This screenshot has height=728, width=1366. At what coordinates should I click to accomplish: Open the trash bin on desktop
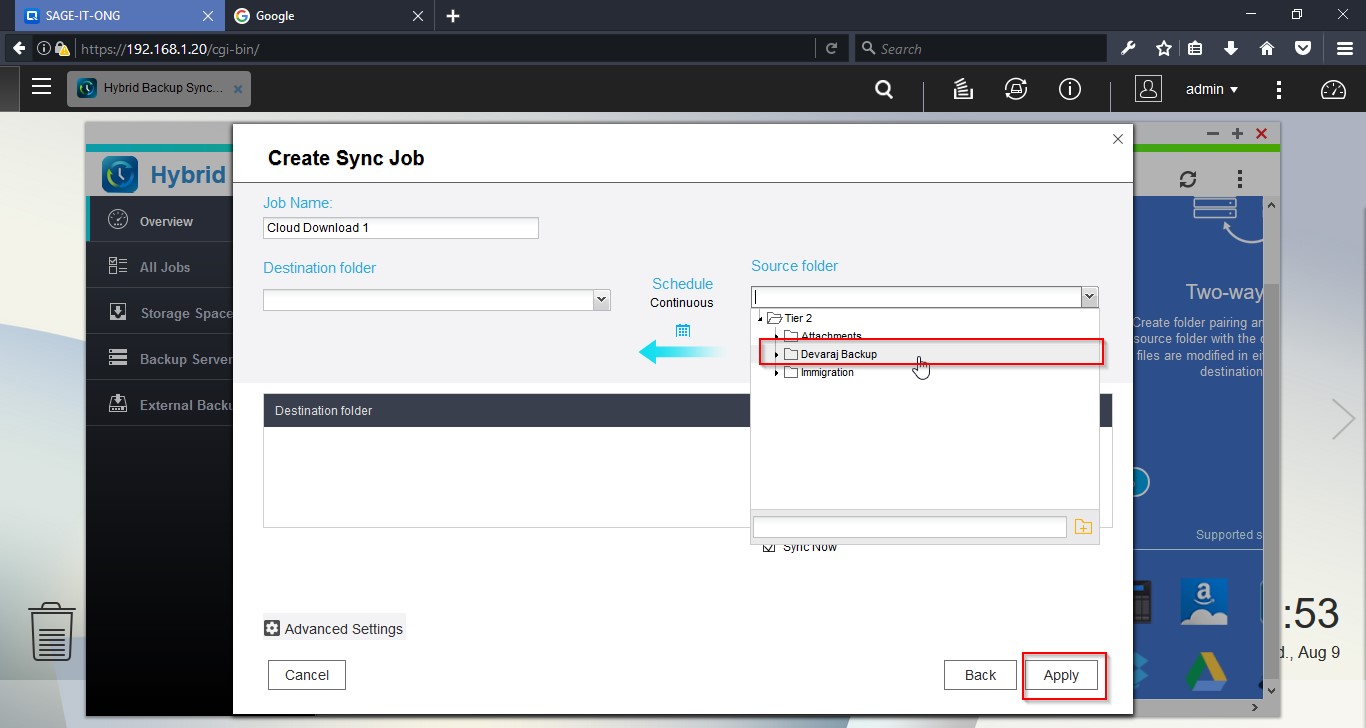[51, 631]
